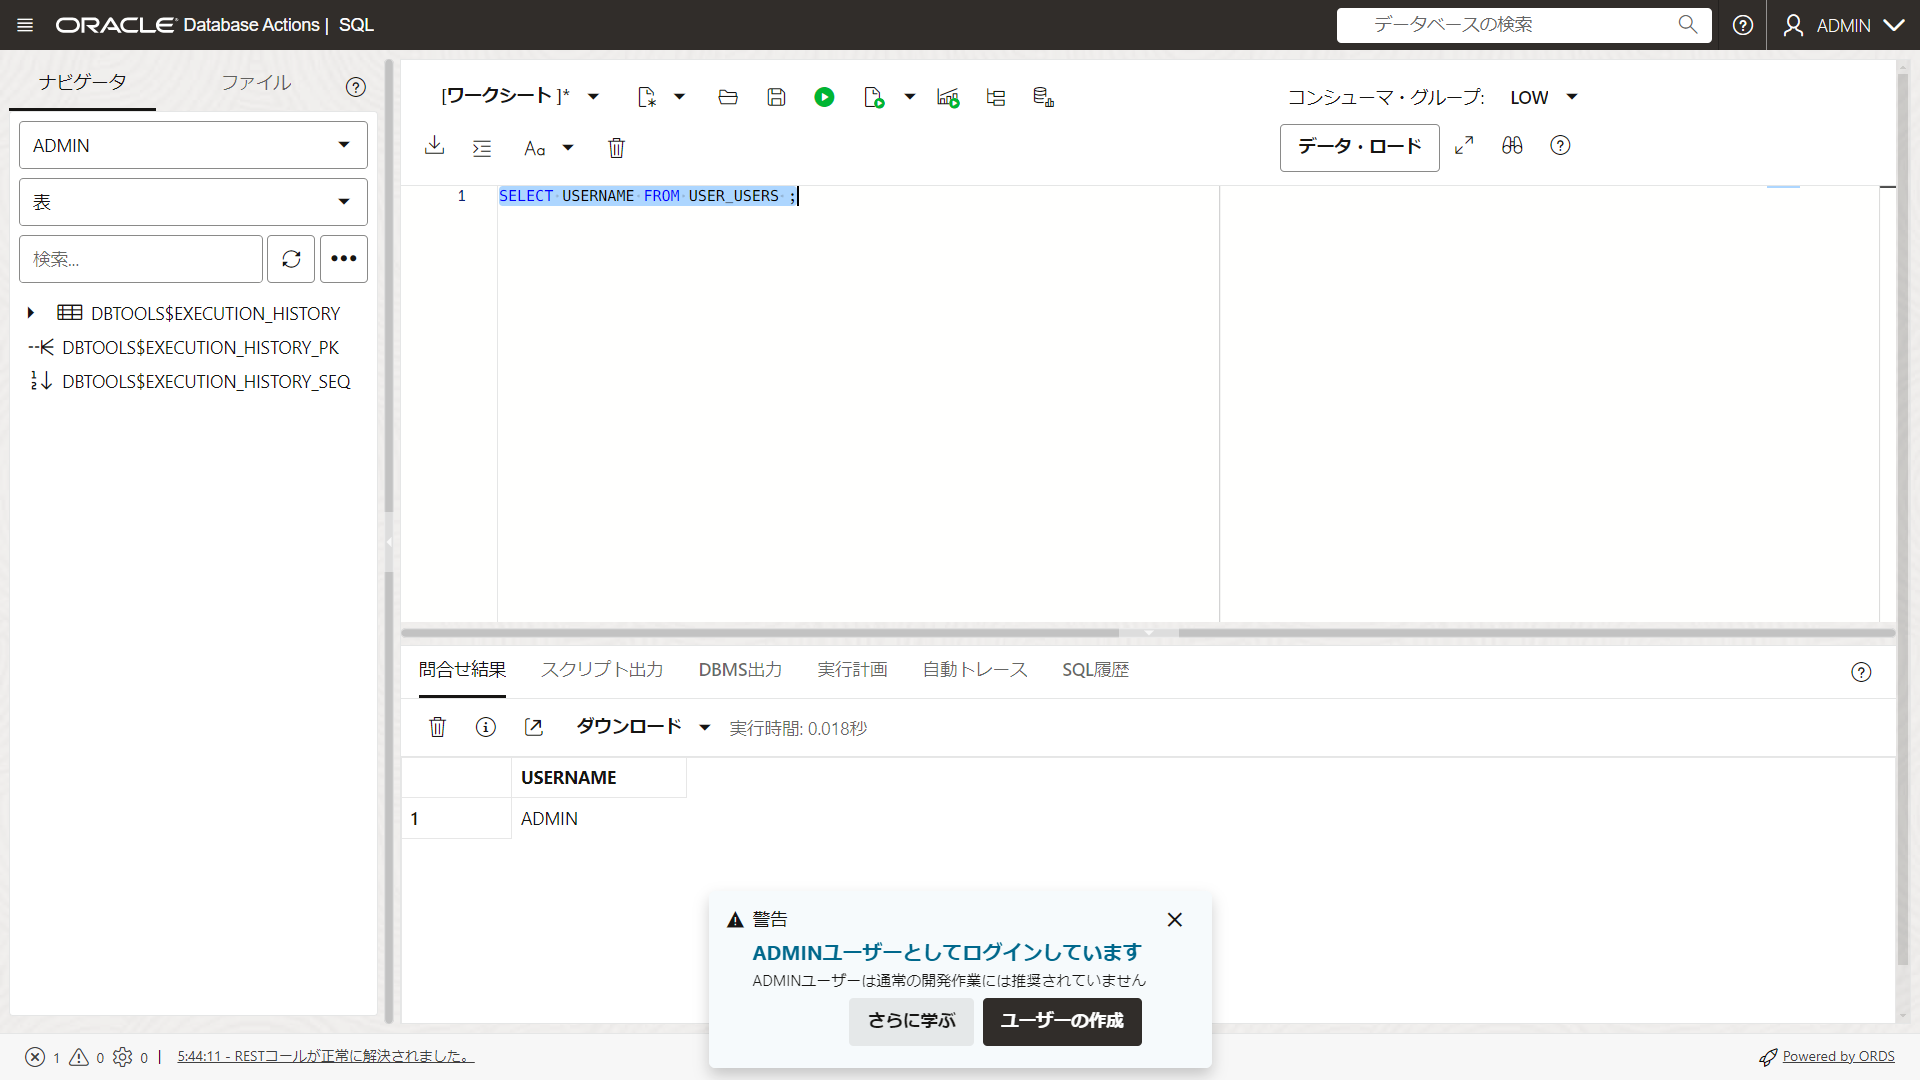Switch to the ファイル tab
Screen dimensions: 1920x1080
coord(256,83)
